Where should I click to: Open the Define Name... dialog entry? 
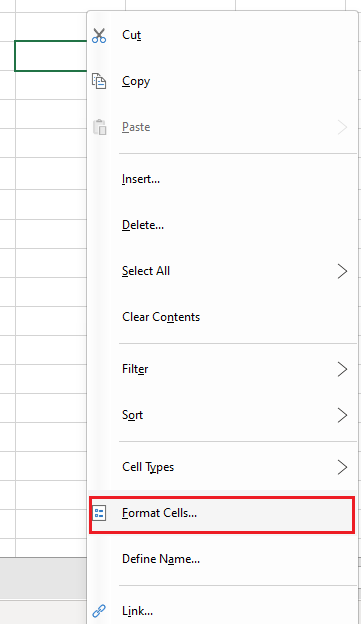tap(222, 559)
